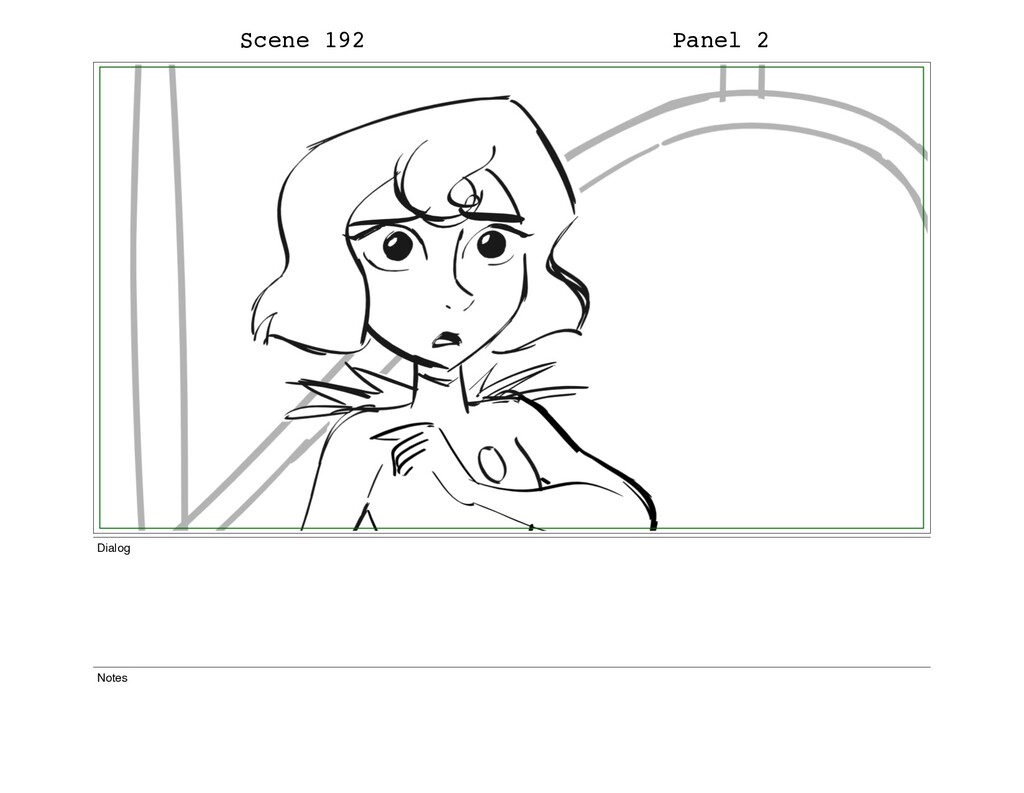This screenshot has height=793, width=1024.
Task: Click the "Panel 2" heading text
Action: click(x=720, y=40)
